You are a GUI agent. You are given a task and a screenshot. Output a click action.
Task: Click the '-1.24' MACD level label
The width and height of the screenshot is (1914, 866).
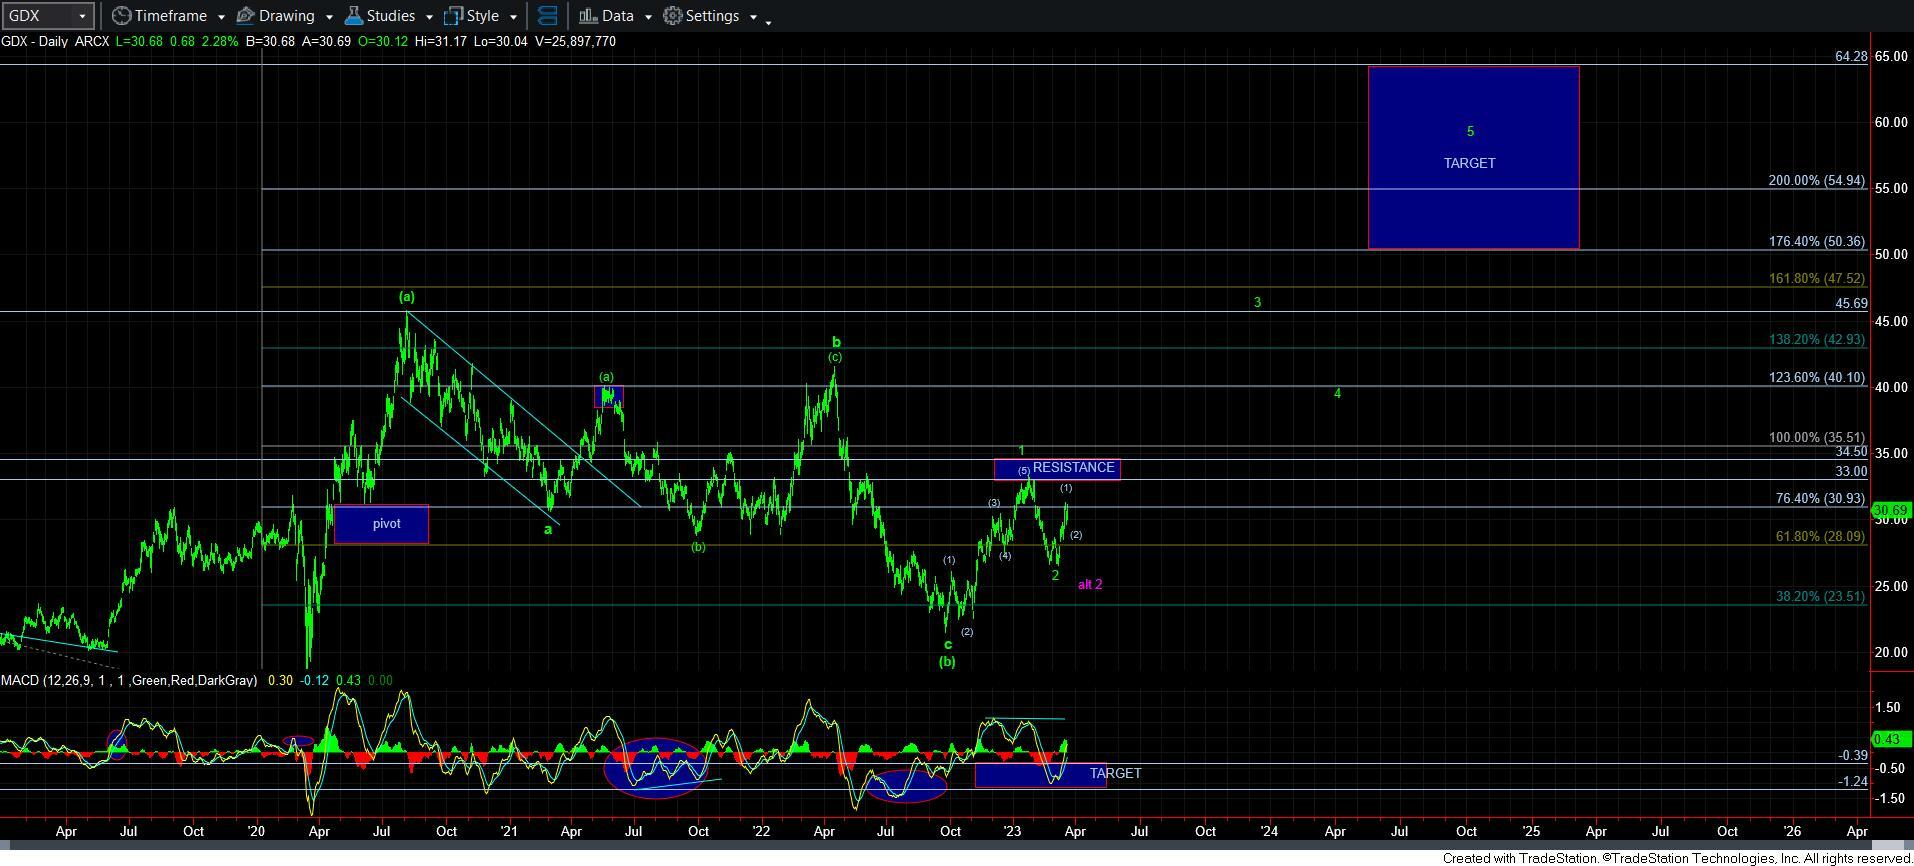(x=1853, y=782)
